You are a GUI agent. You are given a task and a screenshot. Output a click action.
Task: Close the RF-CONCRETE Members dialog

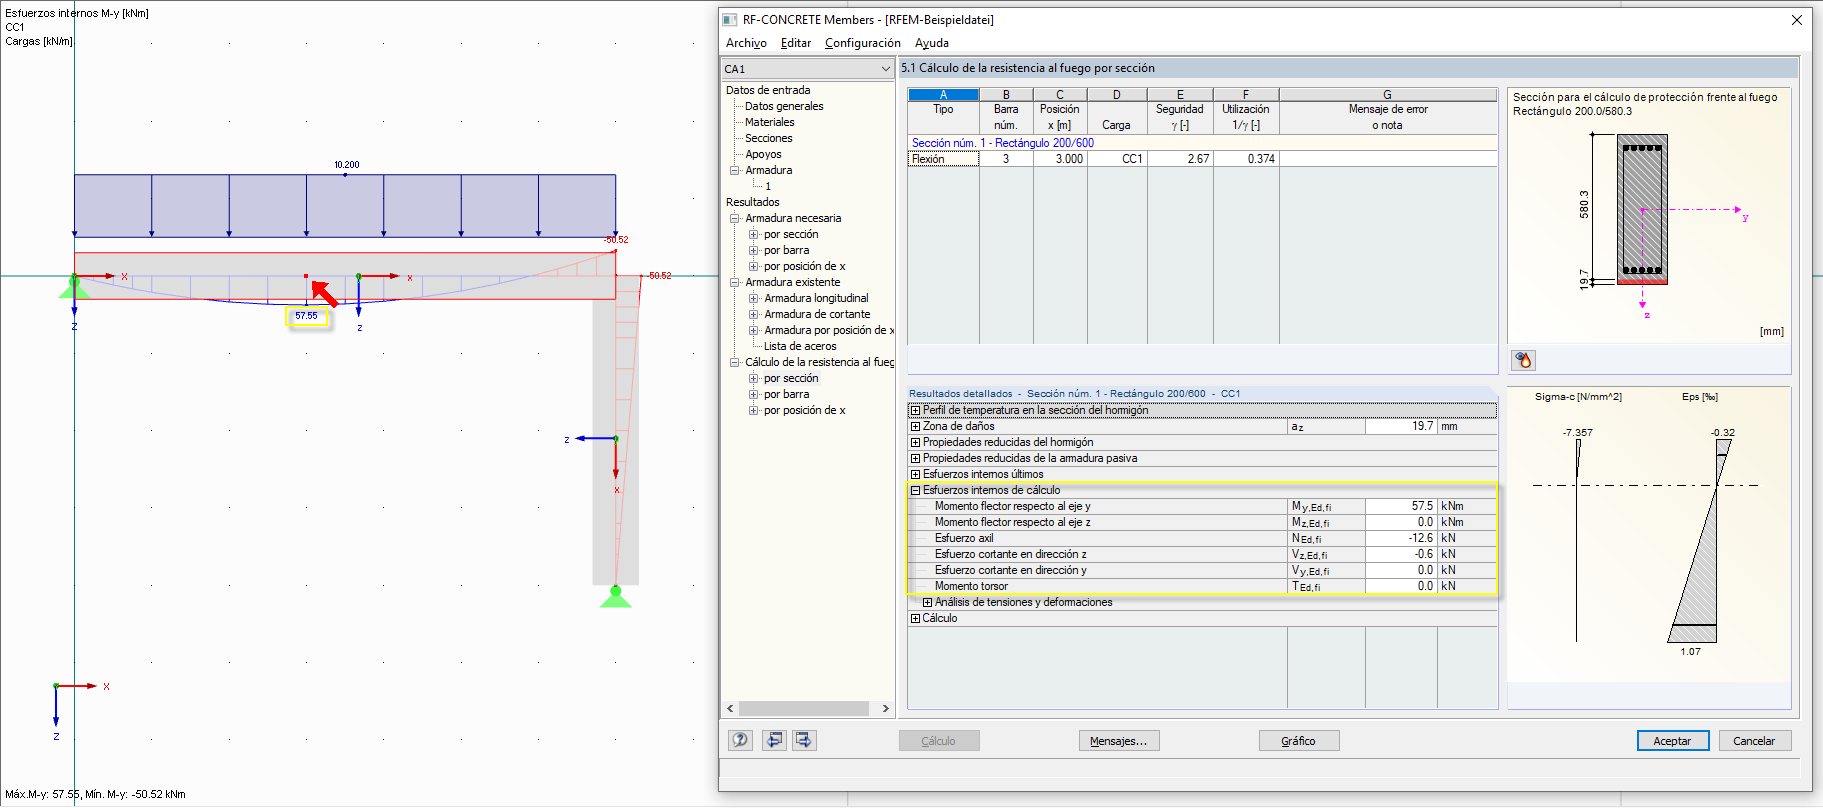(x=1796, y=20)
